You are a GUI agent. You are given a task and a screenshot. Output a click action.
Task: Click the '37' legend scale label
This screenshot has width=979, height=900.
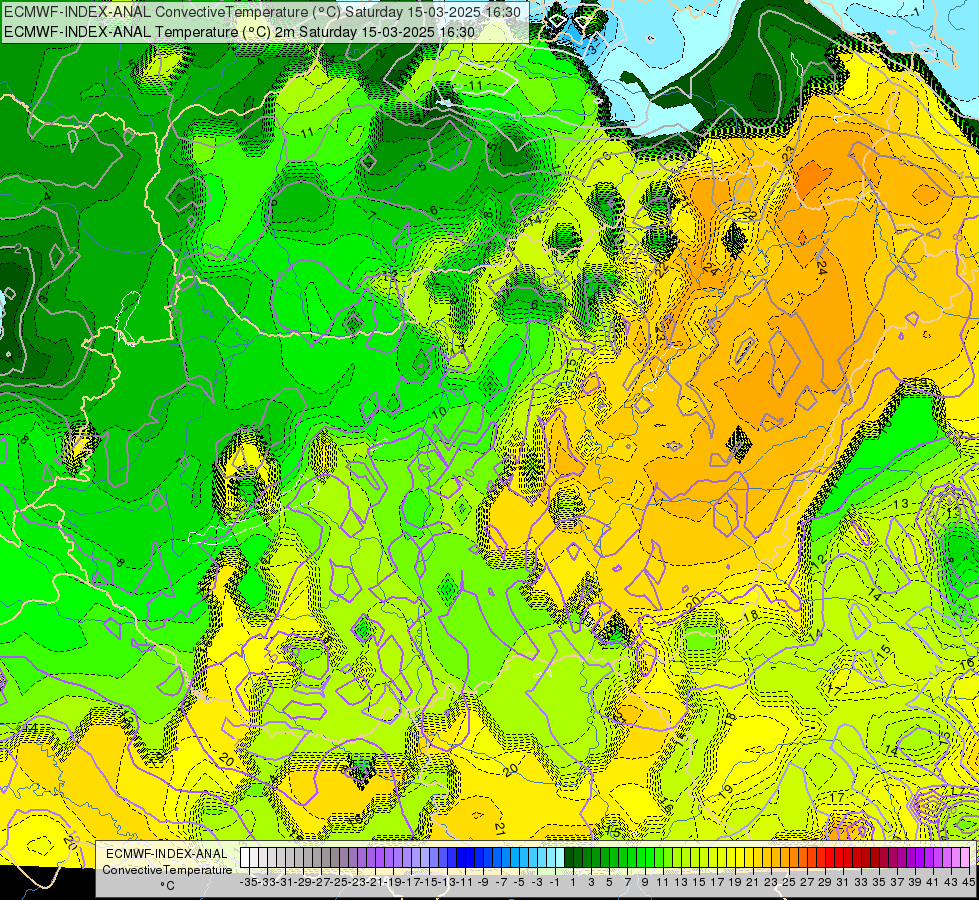click(897, 883)
